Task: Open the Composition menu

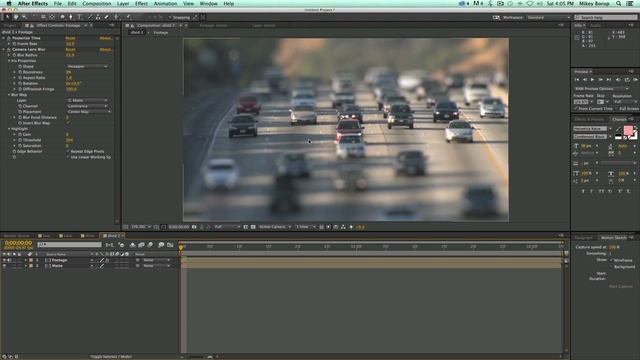Action: [x=97, y=4]
